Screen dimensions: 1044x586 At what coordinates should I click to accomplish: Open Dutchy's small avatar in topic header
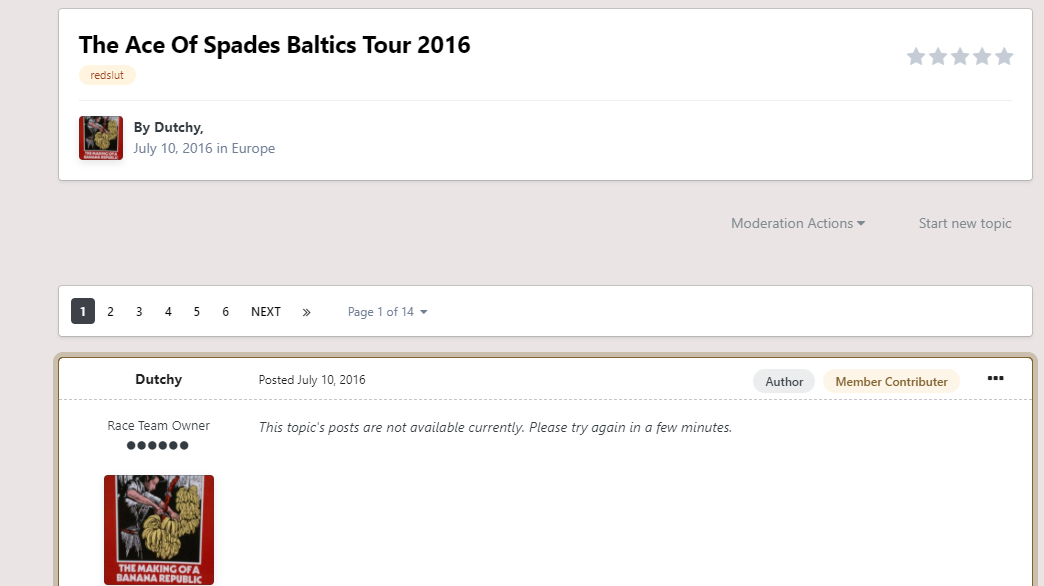pyautogui.click(x=101, y=138)
